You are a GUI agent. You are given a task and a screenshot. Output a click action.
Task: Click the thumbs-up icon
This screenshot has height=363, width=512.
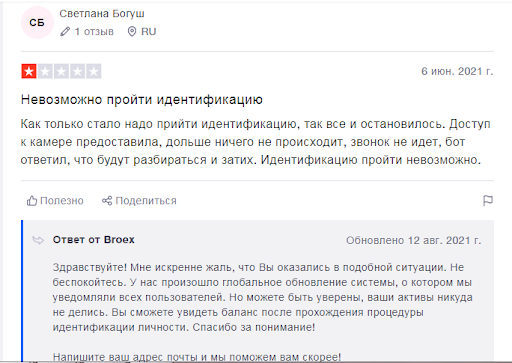(32, 201)
